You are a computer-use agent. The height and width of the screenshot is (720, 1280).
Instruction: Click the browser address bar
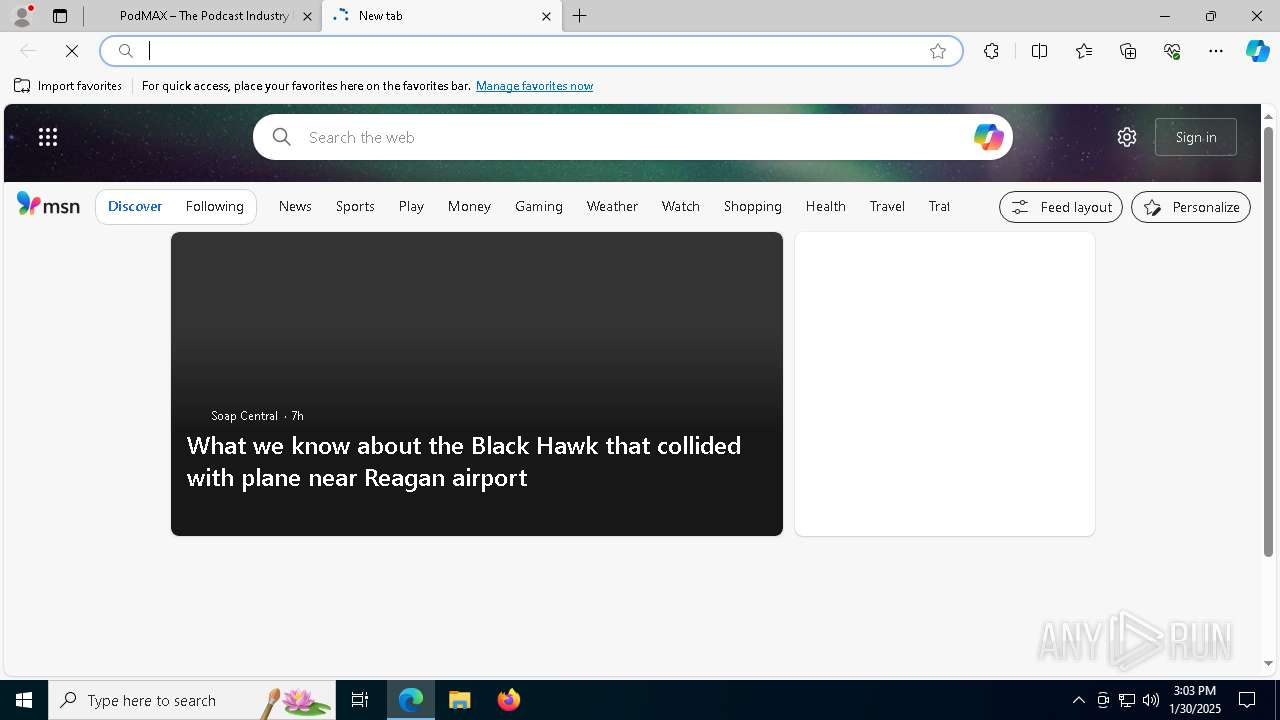click(x=530, y=51)
